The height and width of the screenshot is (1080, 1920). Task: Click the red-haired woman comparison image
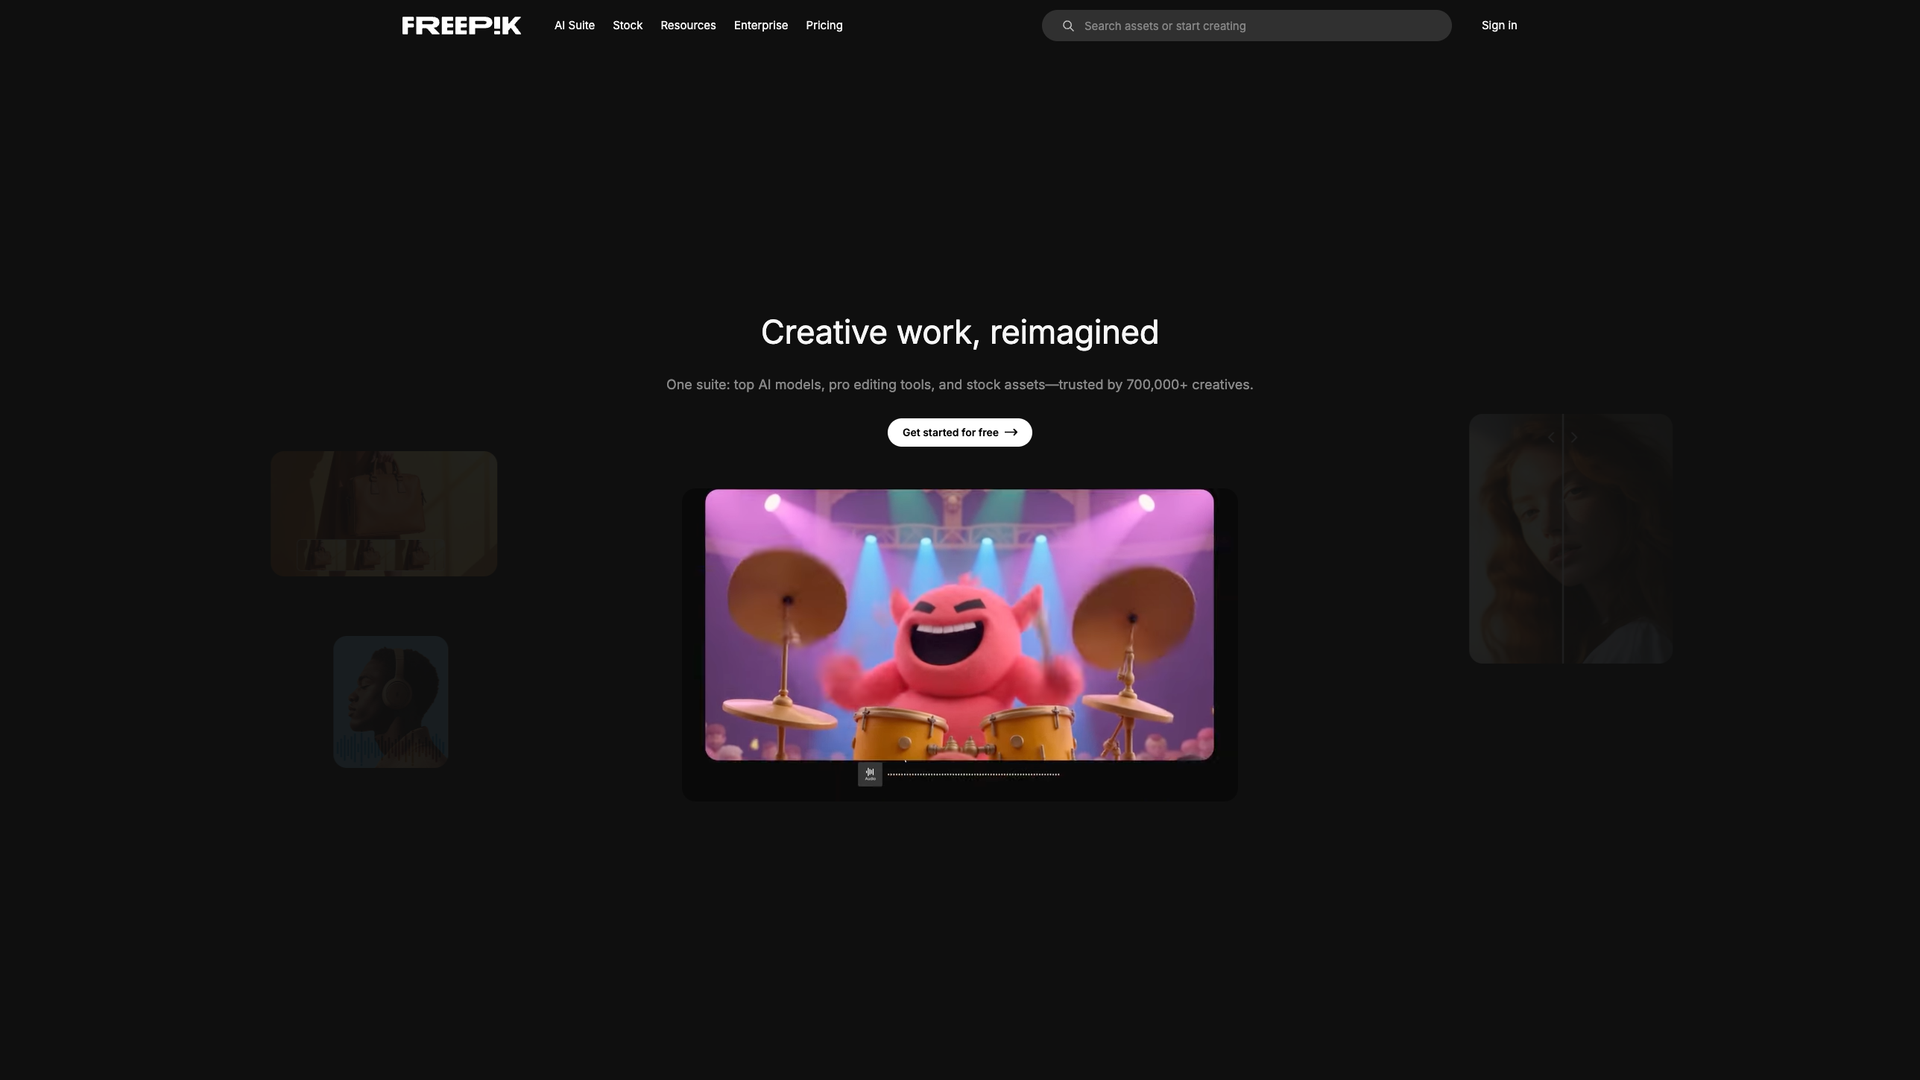click(1570, 538)
